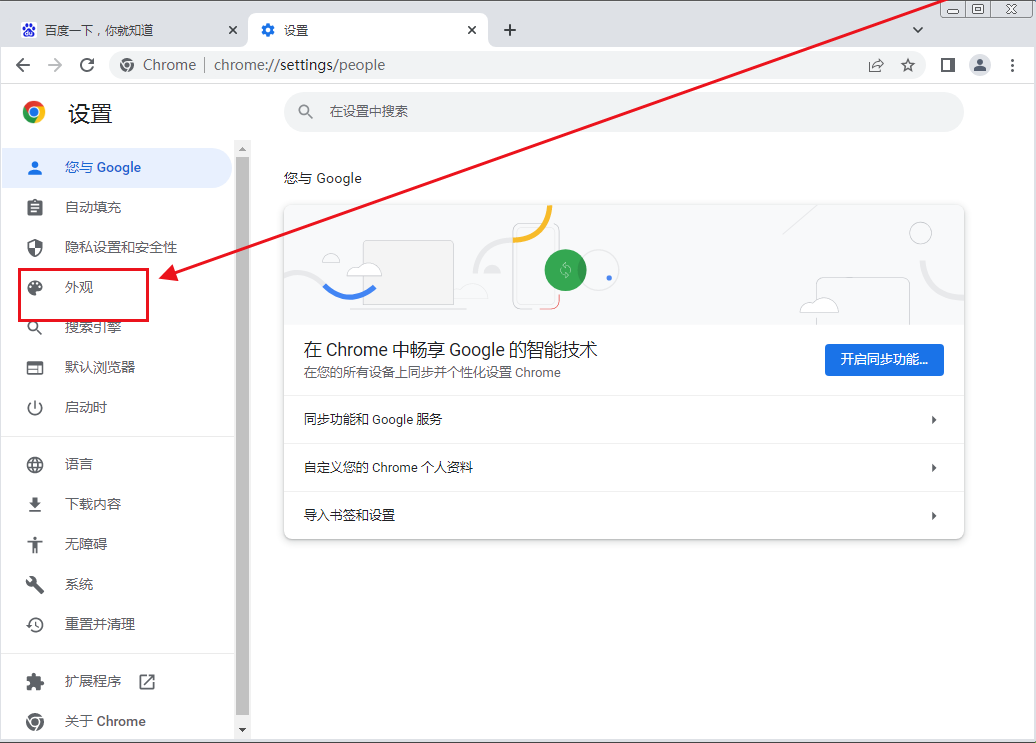Click 开启同步功能... button

(884, 360)
